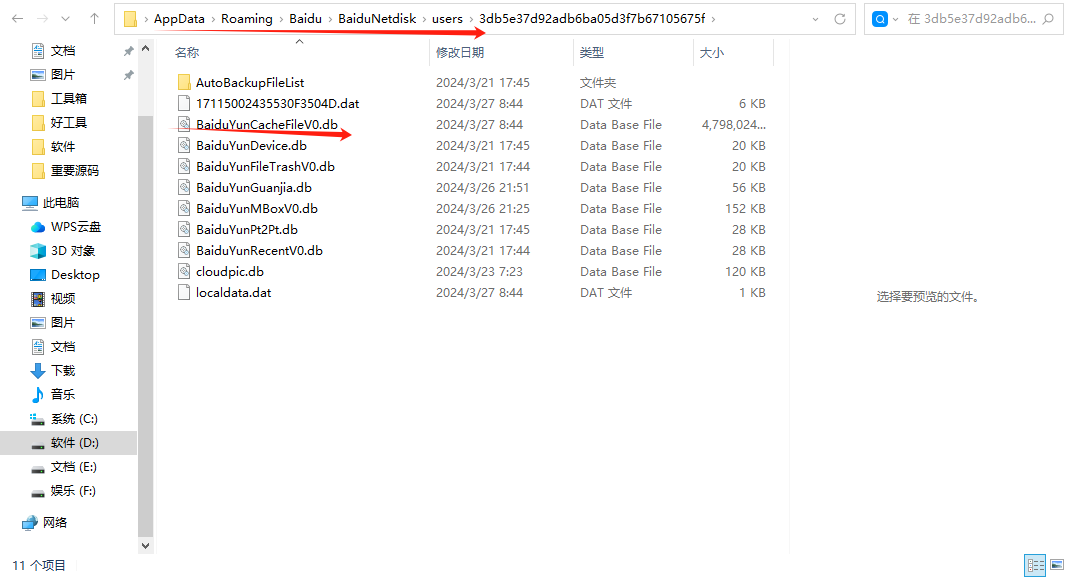
Task: Click navigation pane scrollbar up arrow
Action: [145, 49]
